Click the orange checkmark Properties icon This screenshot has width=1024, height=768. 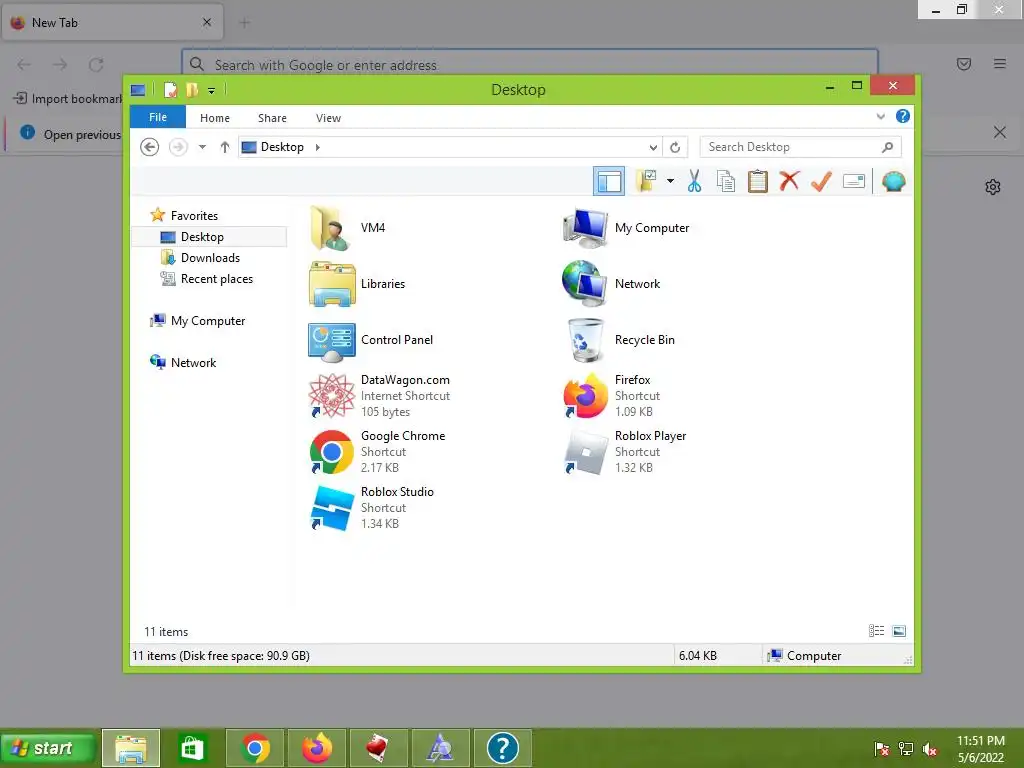coord(821,181)
